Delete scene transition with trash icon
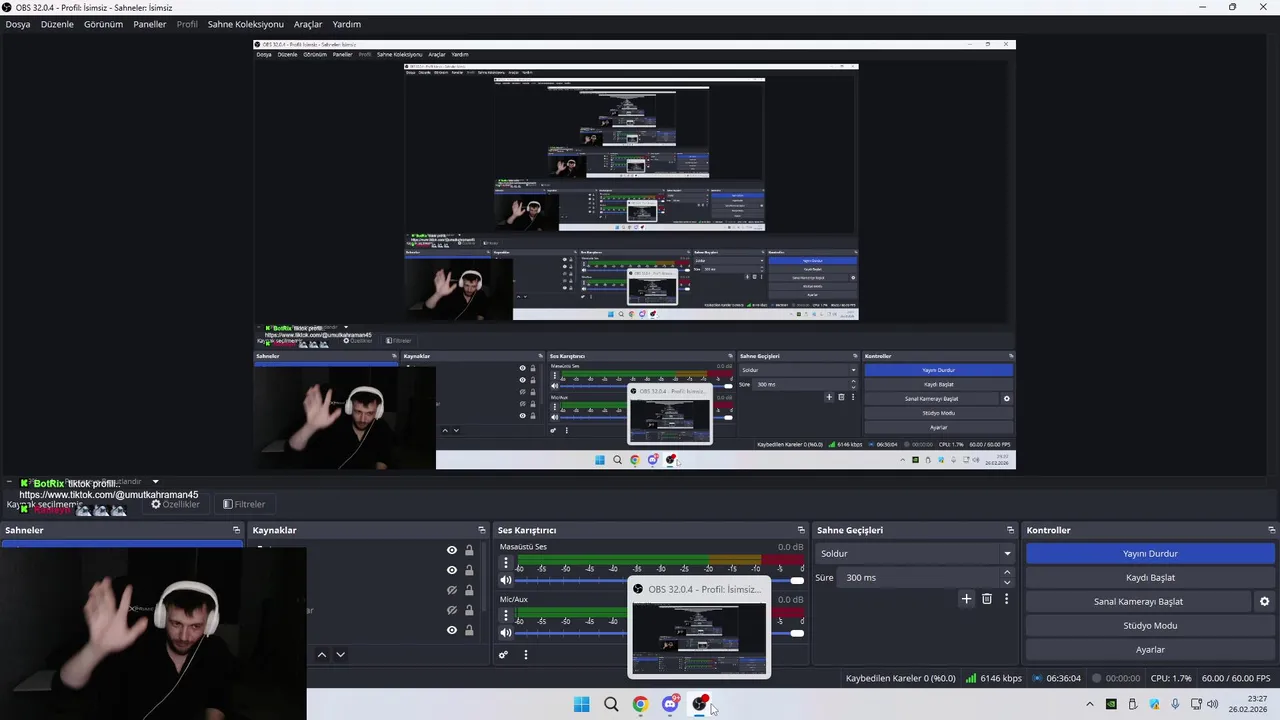Viewport: 1280px width, 720px height. pyautogui.click(x=987, y=599)
